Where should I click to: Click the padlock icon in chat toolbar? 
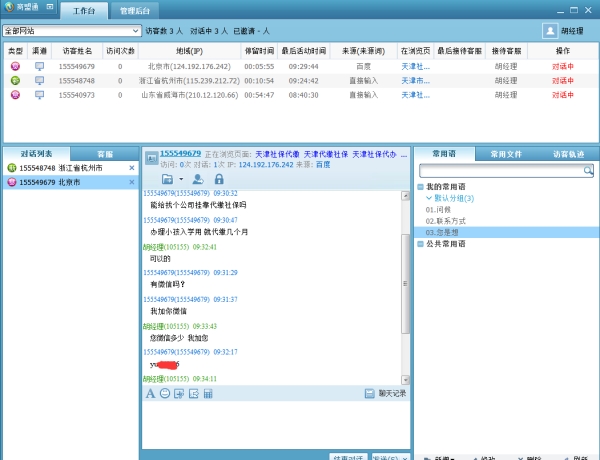[x=219, y=179]
